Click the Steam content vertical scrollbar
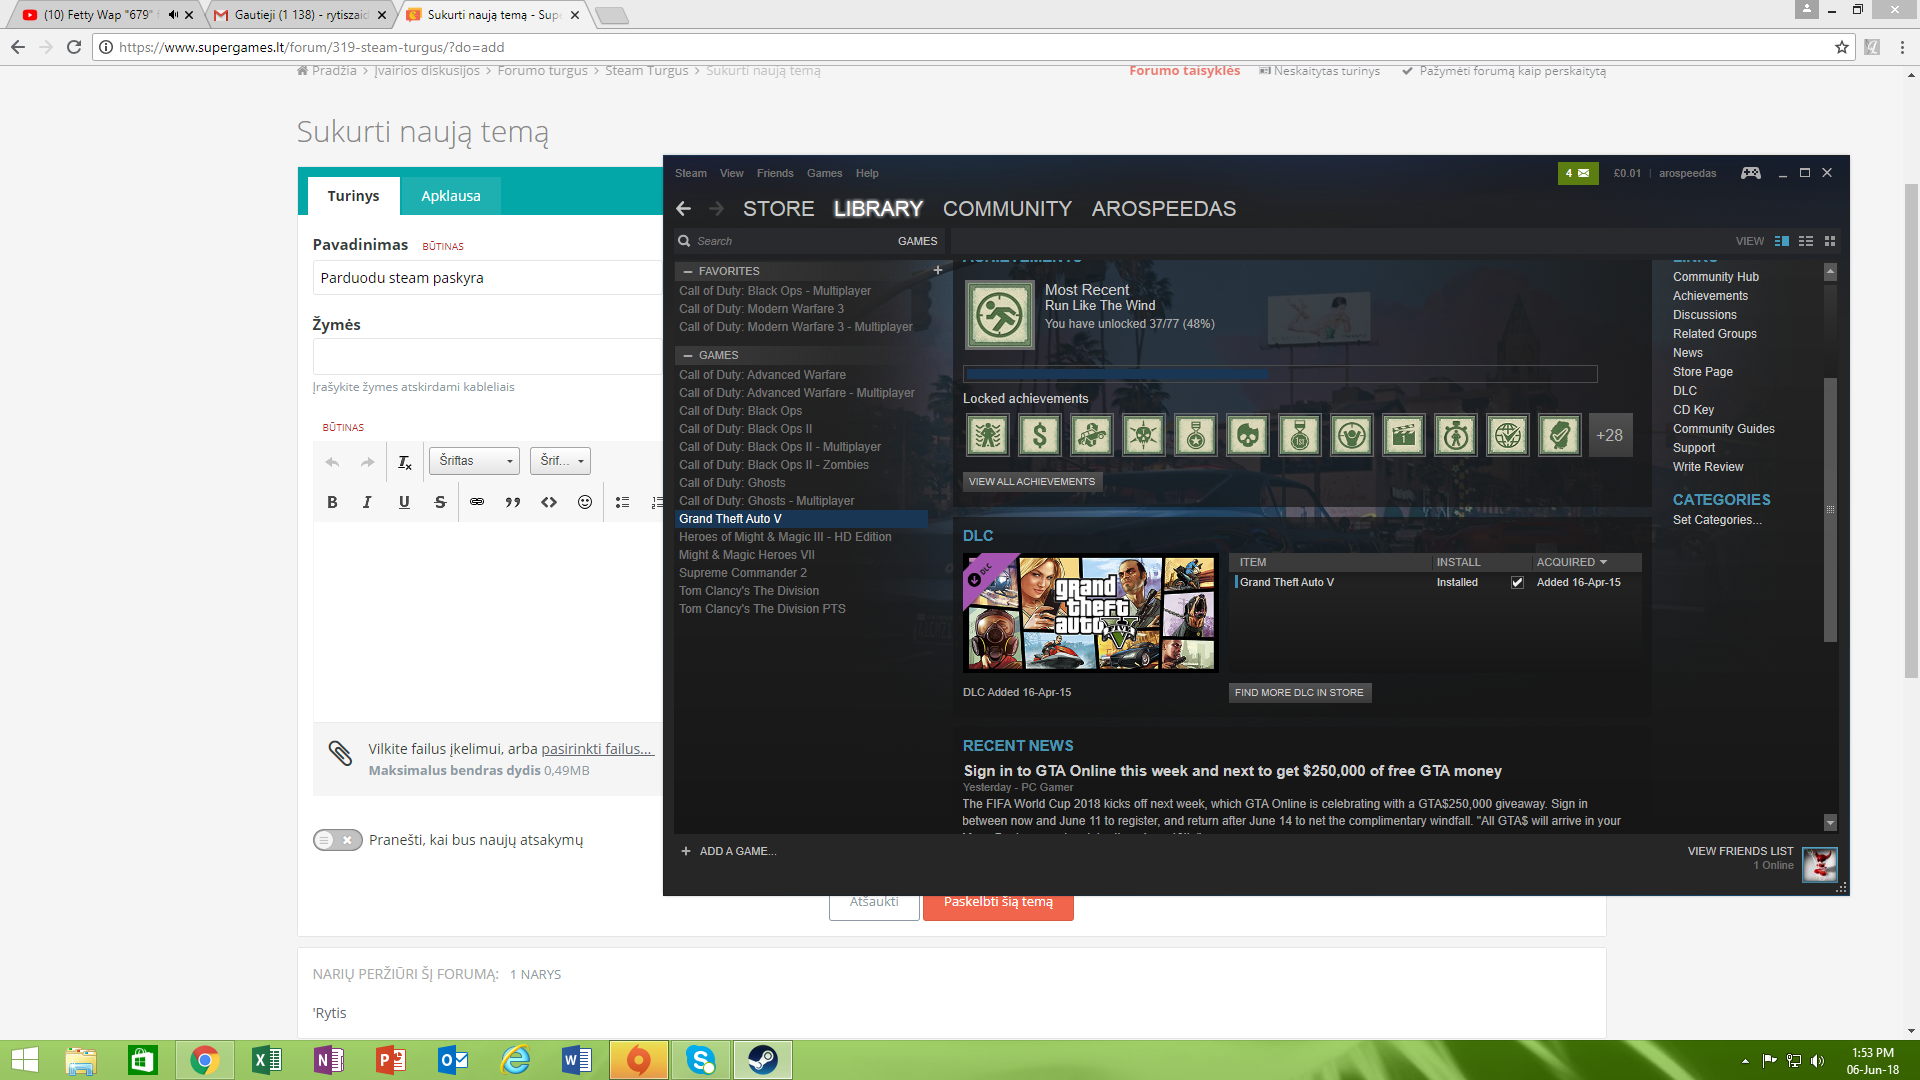This screenshot has height=1080, width=1920. (x=1830, y=510)
